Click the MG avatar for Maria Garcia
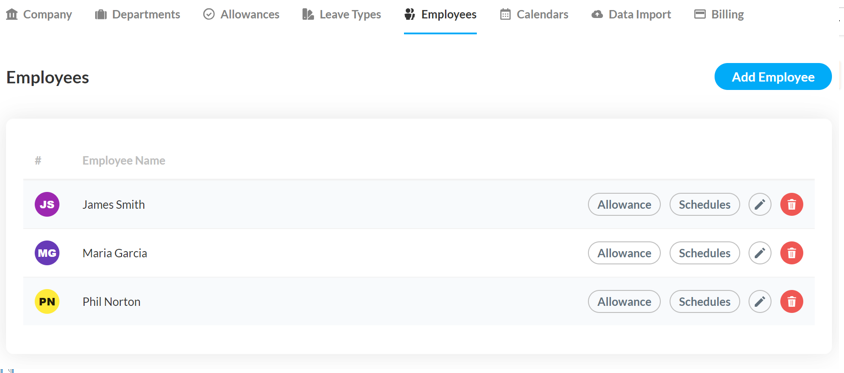Screen dimensions: 844x373 click(47, 253)
